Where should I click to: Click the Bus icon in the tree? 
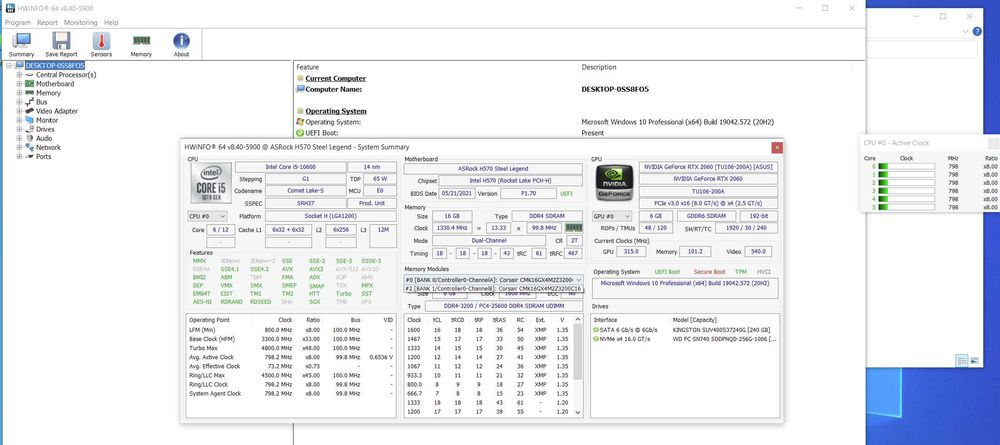tap(29, 102)
